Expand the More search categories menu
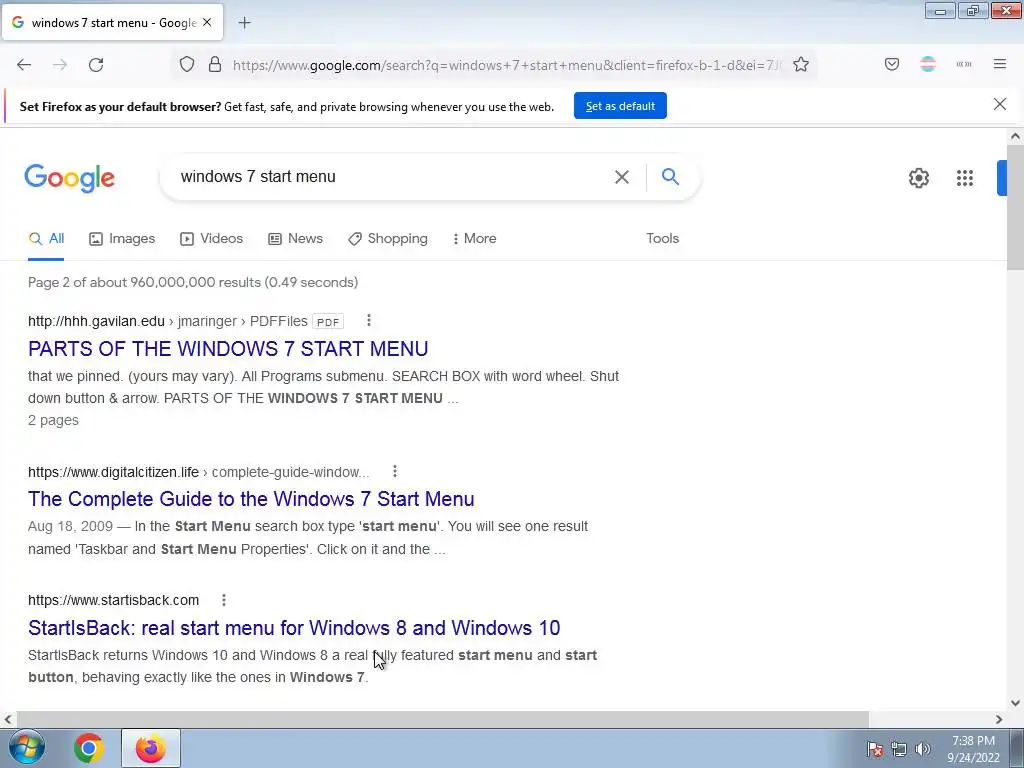 click(474, 239)
